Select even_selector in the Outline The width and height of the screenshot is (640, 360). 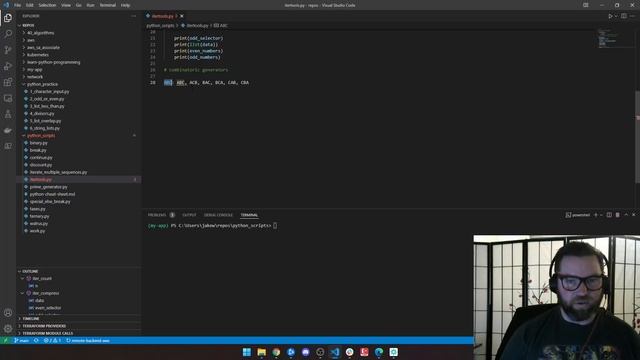pos(48,308)
